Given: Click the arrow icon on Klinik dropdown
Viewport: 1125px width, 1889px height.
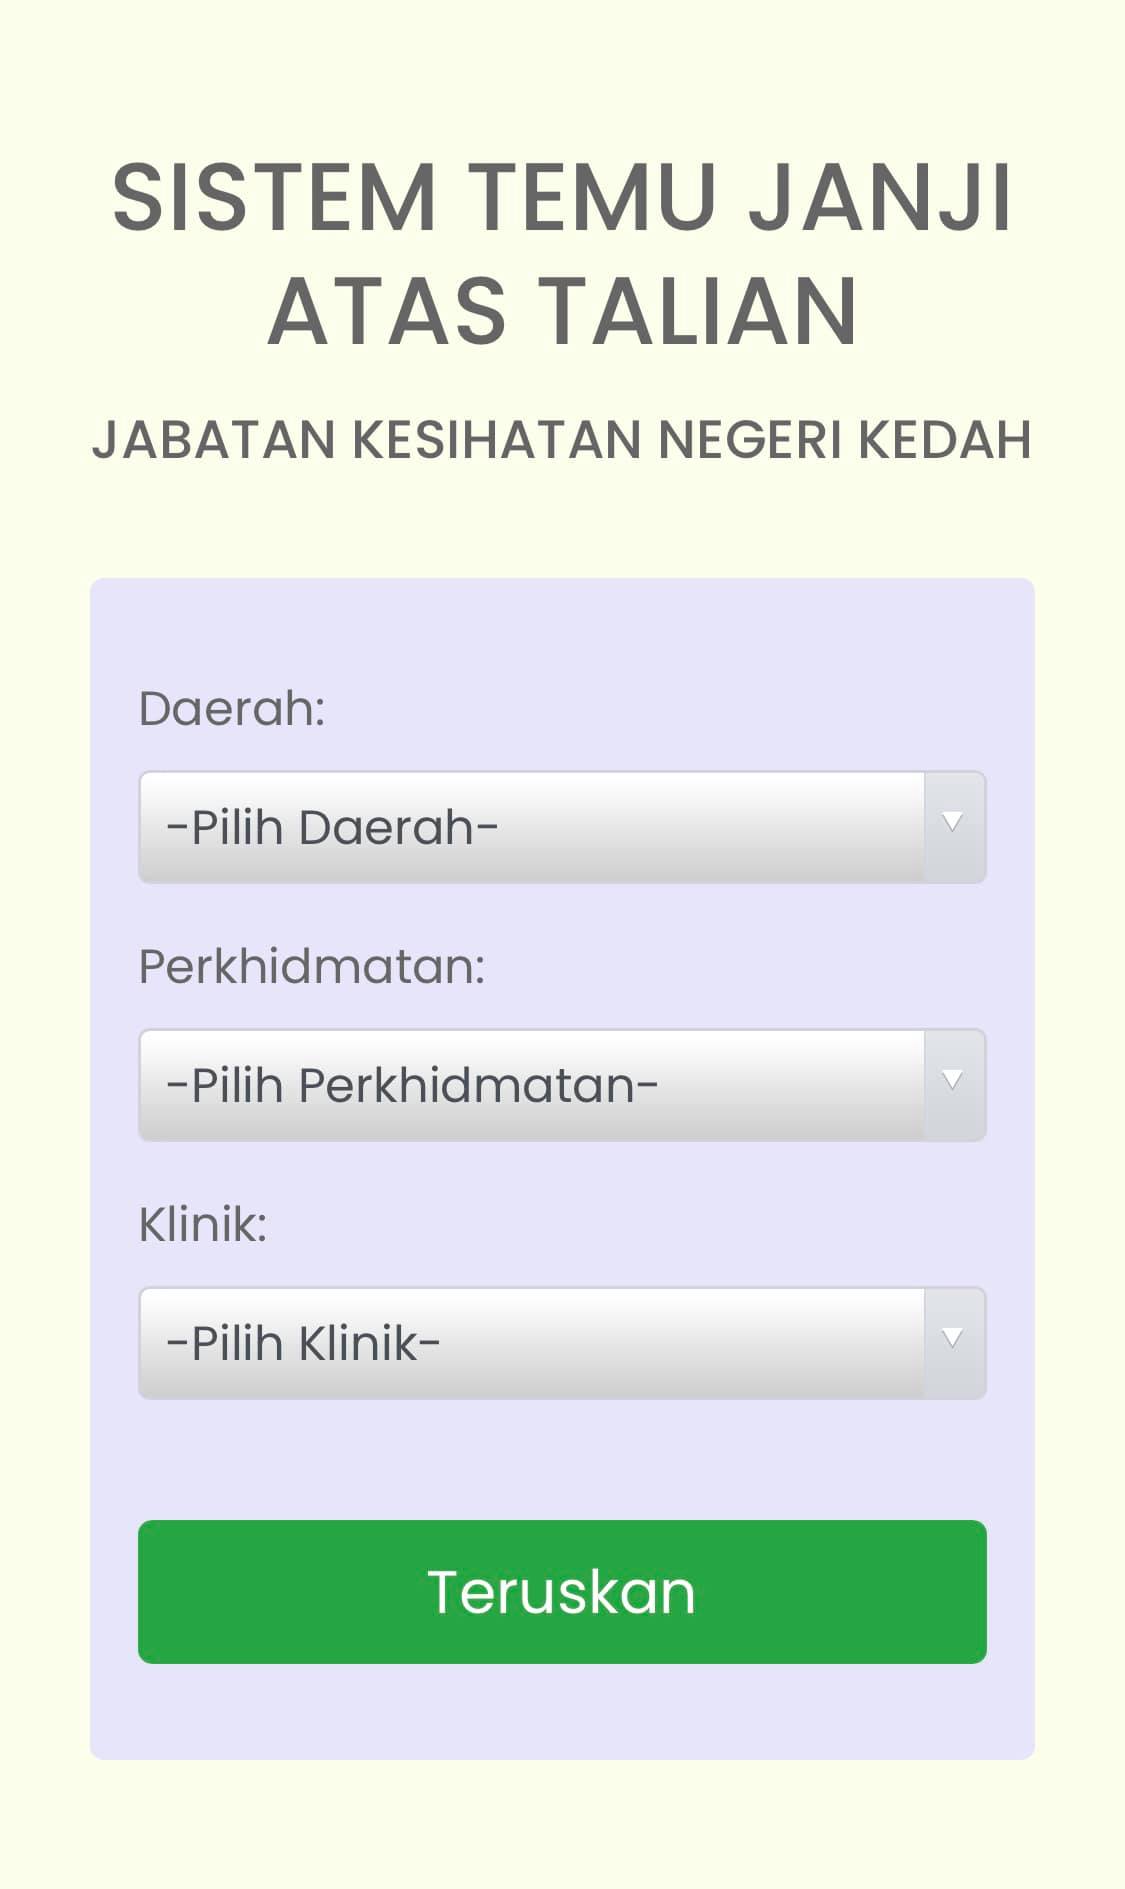Looking at the screenshot, I should pos(953,1339).
